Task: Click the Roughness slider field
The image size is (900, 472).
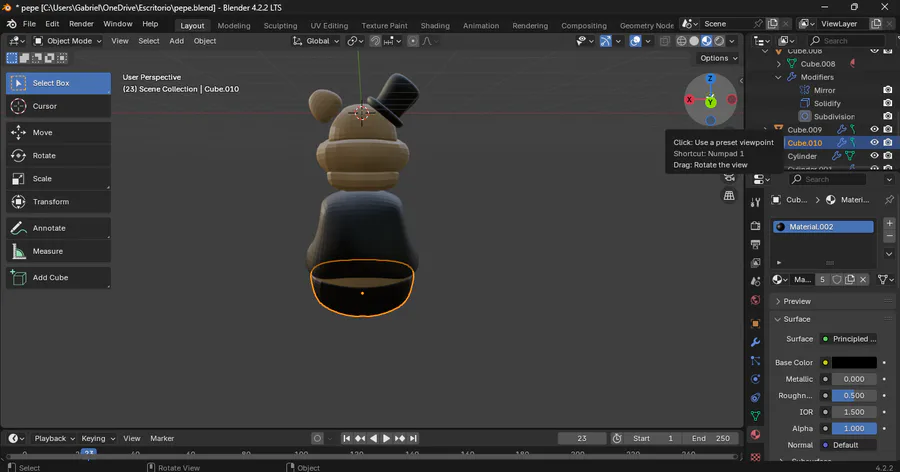Action: [854, 396]
